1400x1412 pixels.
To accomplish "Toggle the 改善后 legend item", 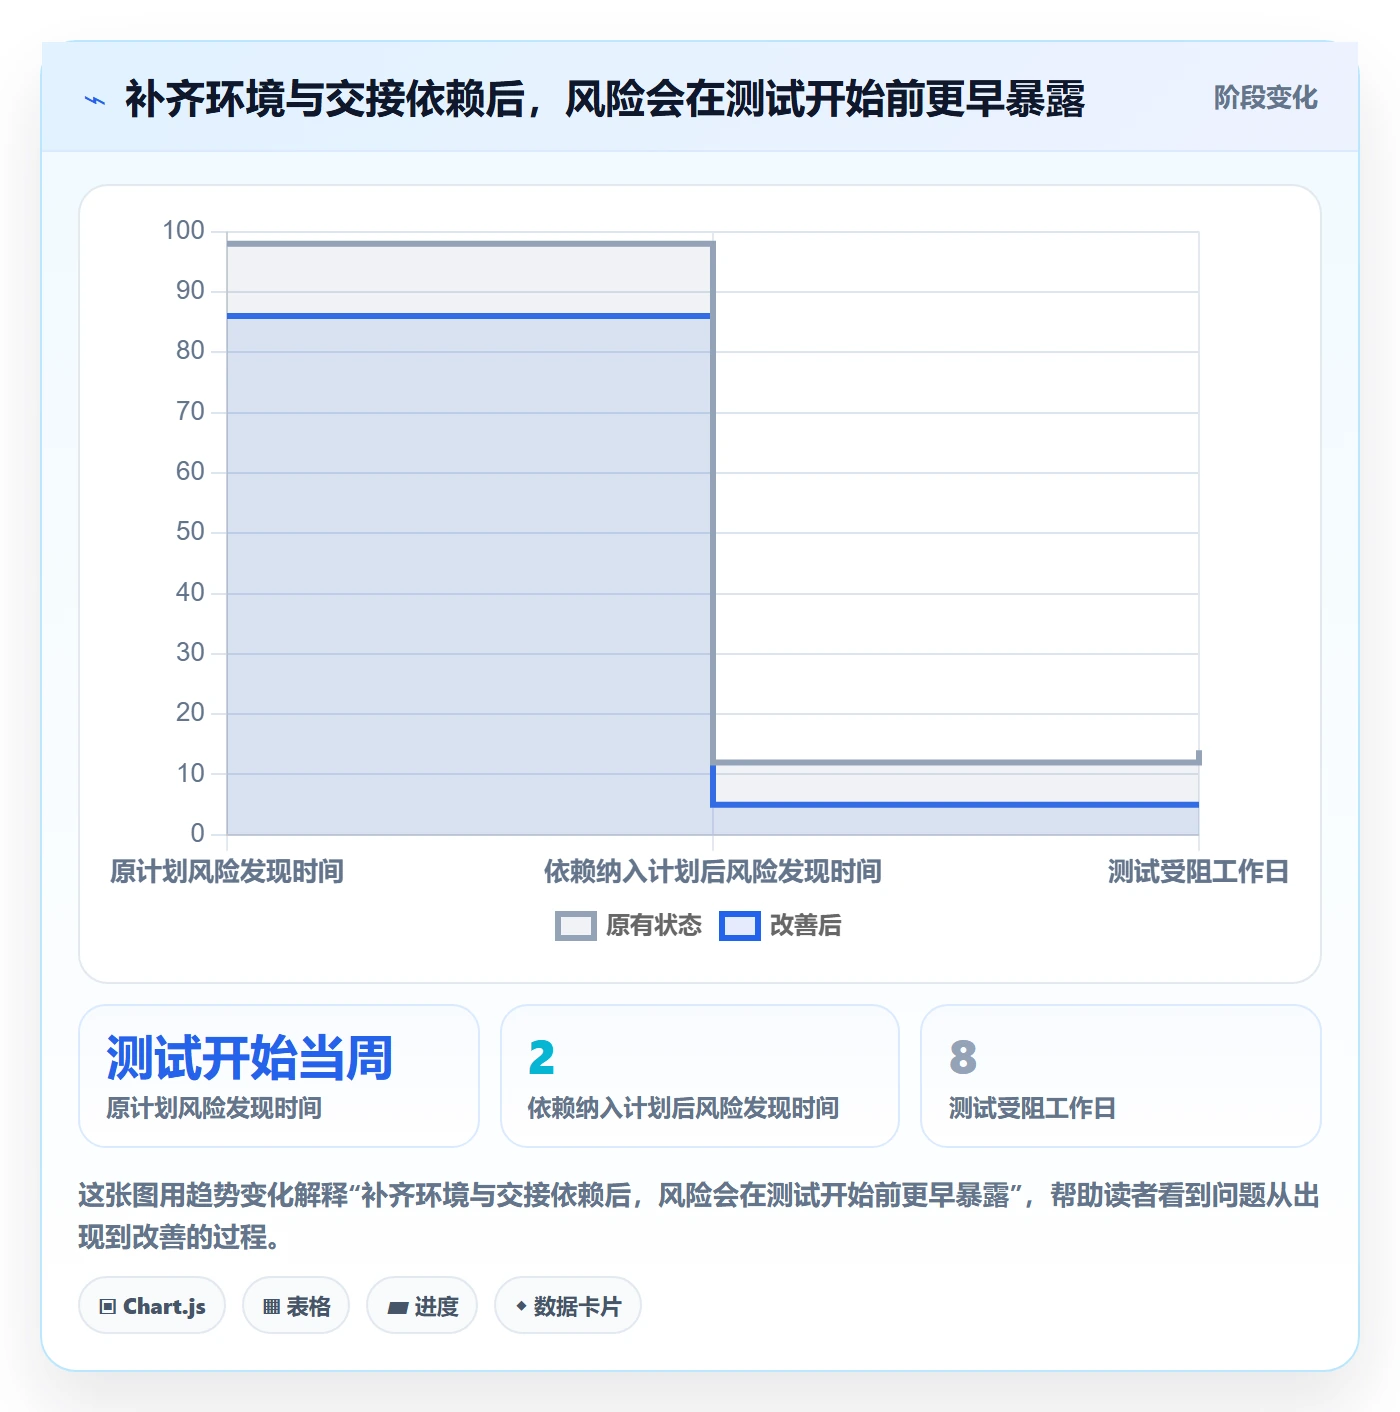I will click(781, 926).
